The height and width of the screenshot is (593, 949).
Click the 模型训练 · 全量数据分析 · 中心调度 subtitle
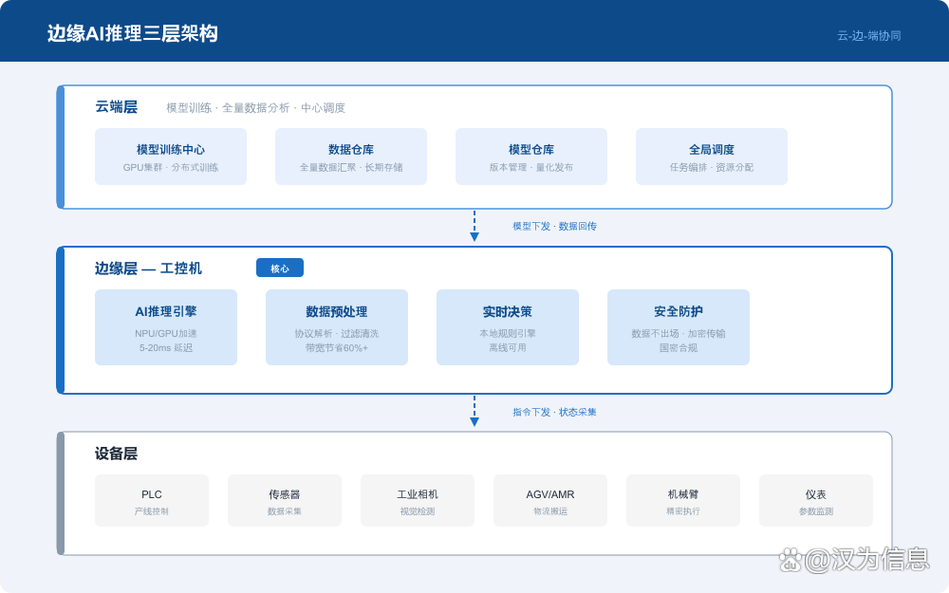coord(256,108)
